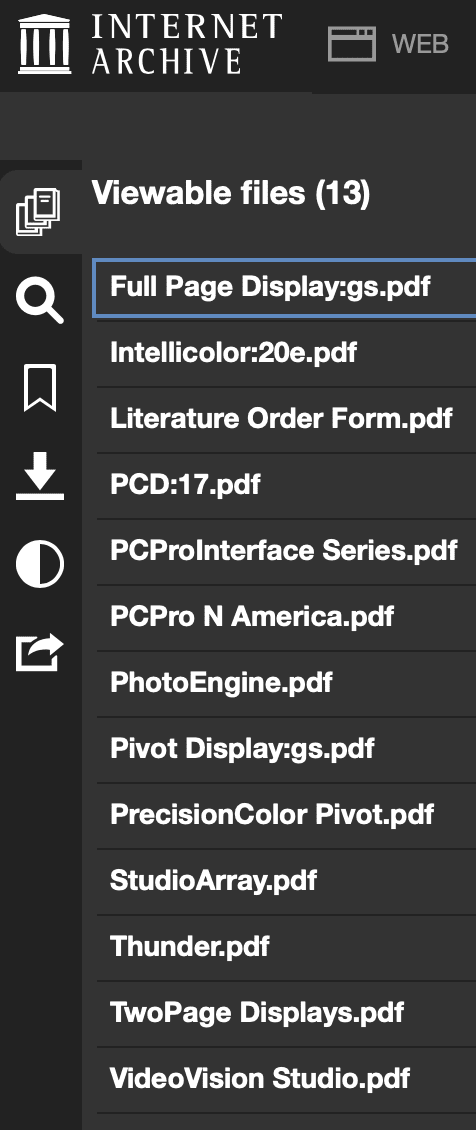
Task: Open PrecisionColor Pivot.pdf
Action: click(x=286, y=815)
